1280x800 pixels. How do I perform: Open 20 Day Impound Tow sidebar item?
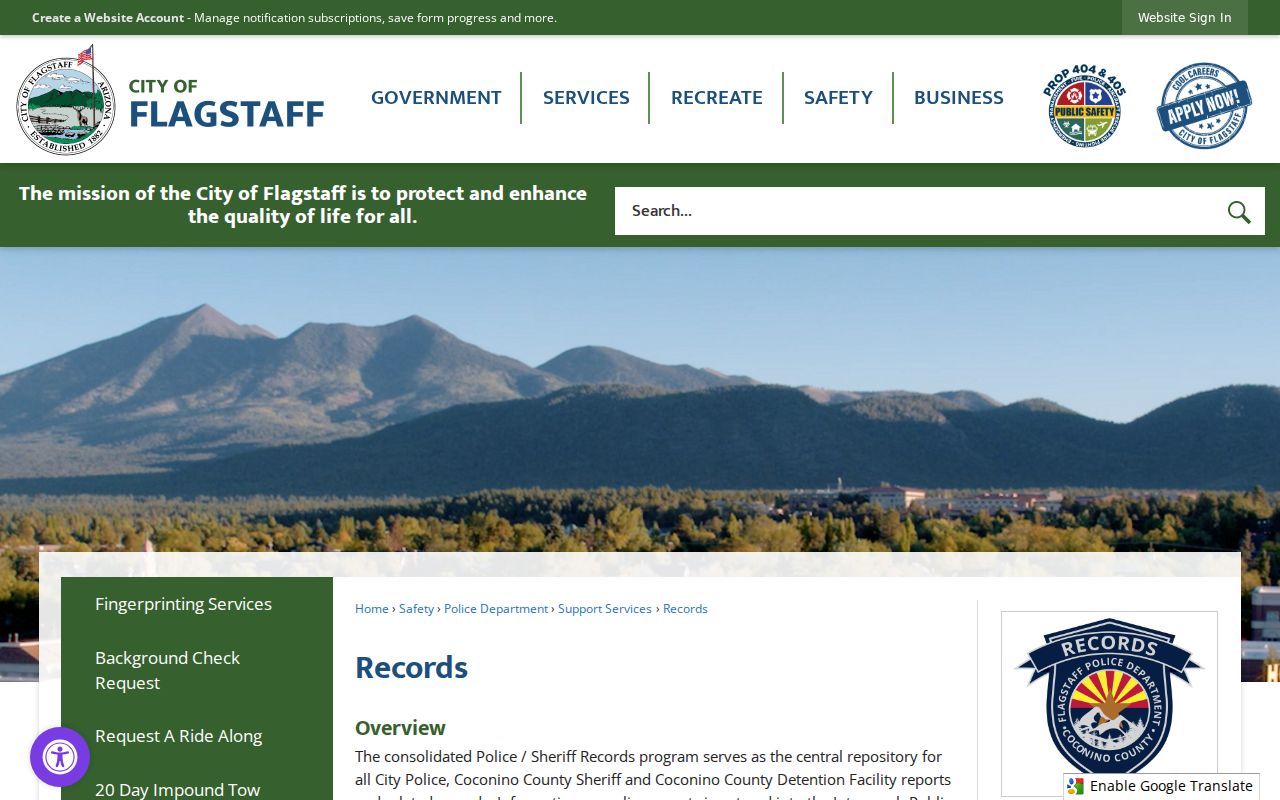point(178,790)
